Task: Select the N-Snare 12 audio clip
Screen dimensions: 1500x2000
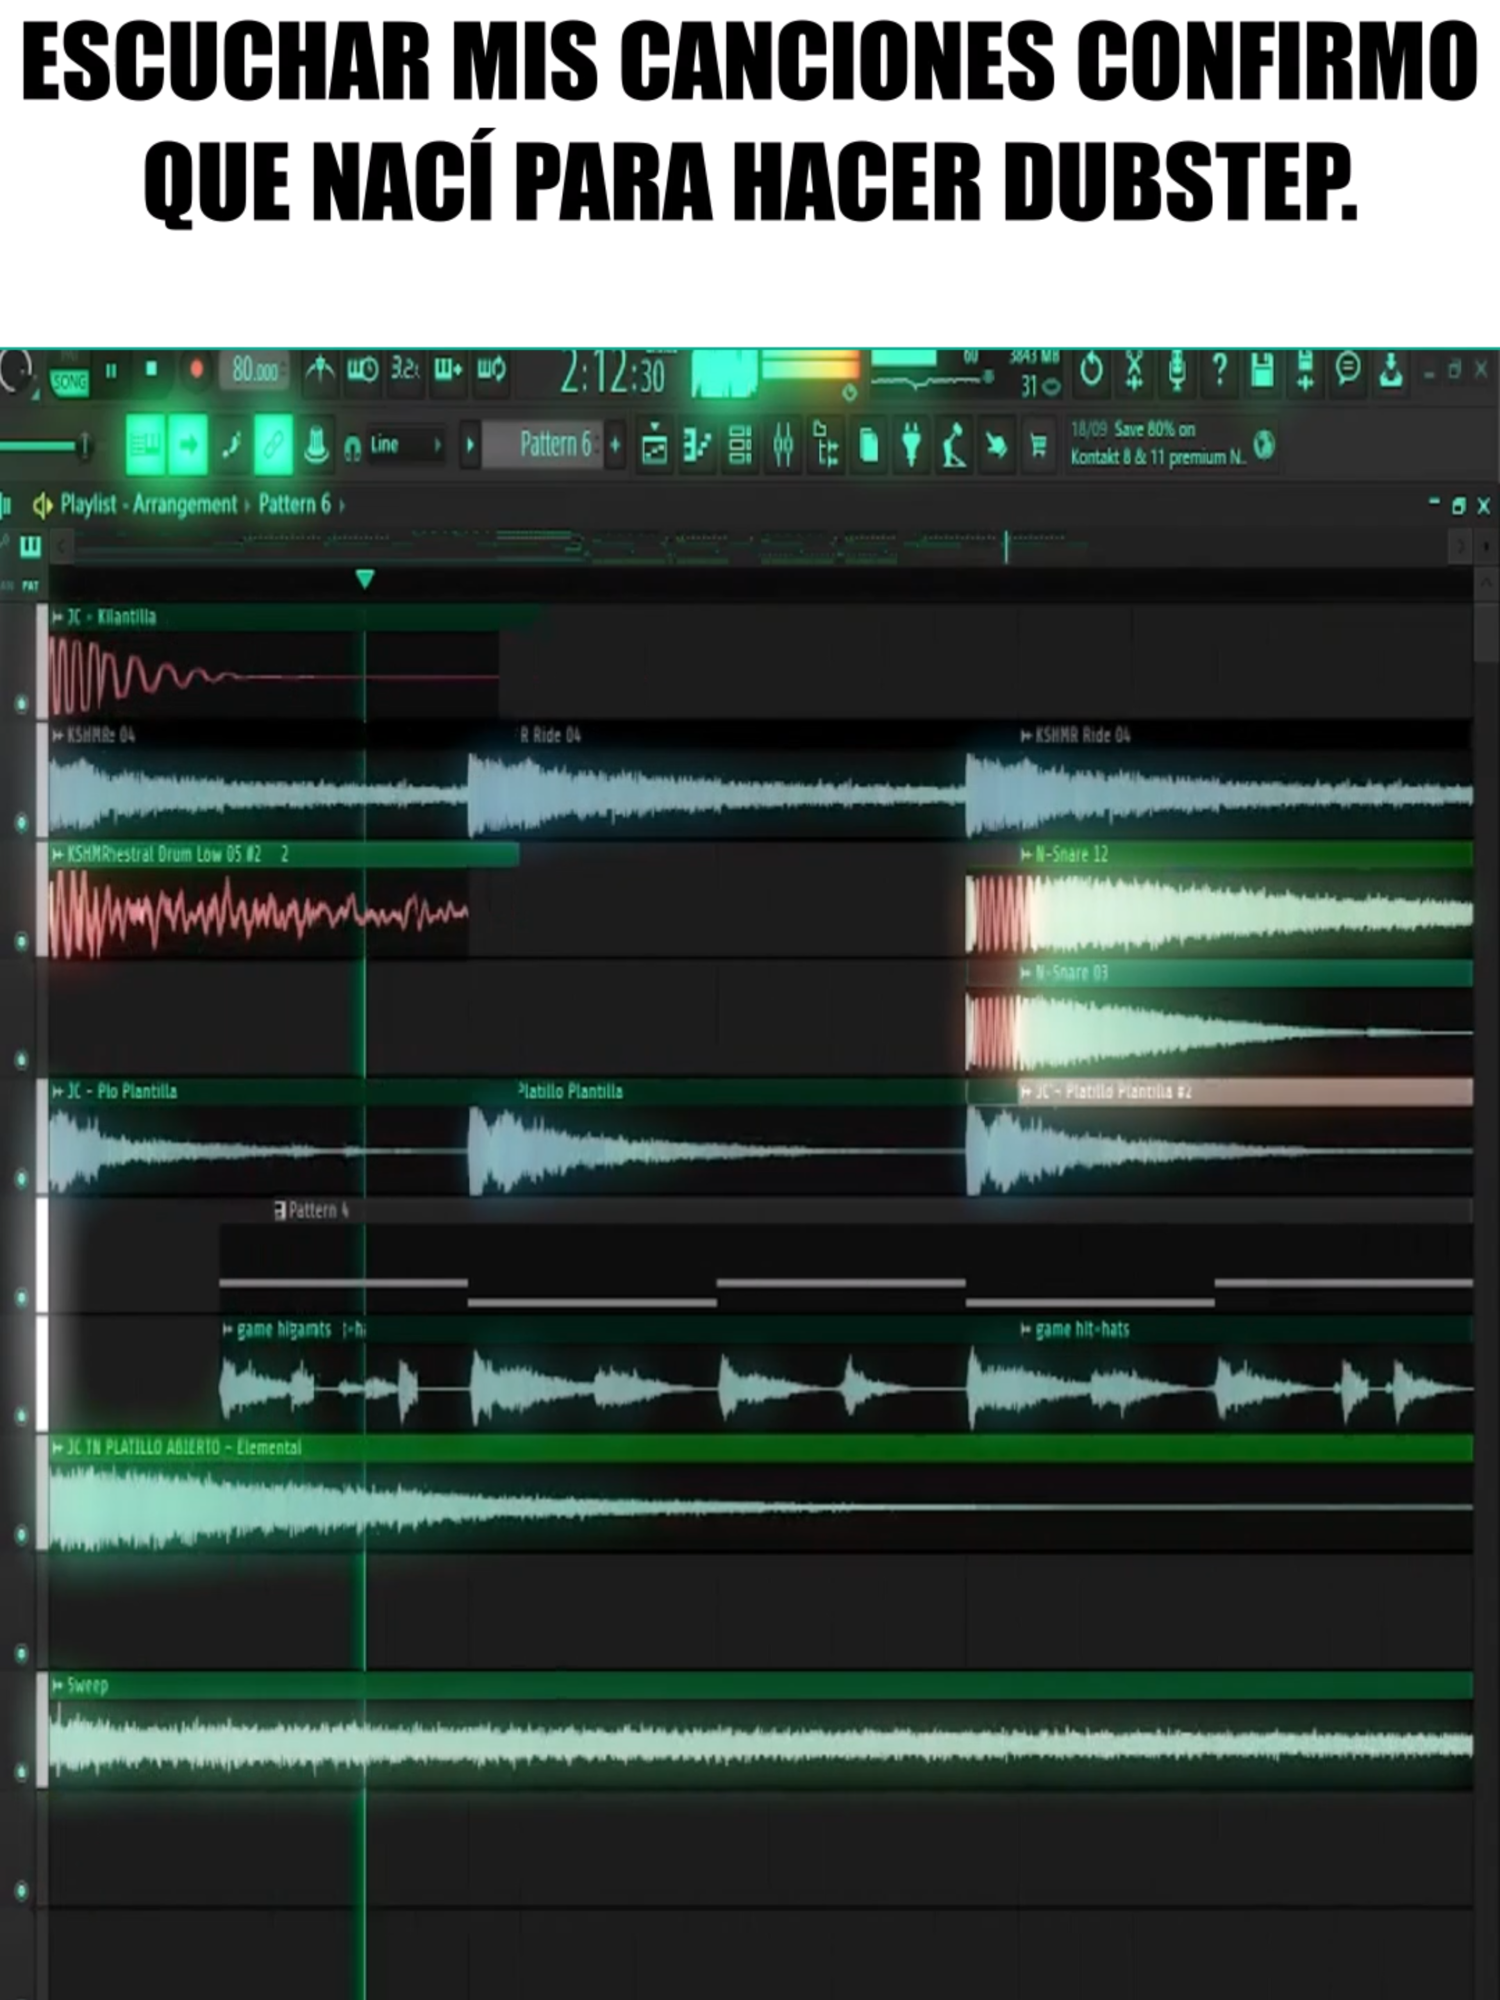Action: pyautogui.click(x=1219, y=901)
